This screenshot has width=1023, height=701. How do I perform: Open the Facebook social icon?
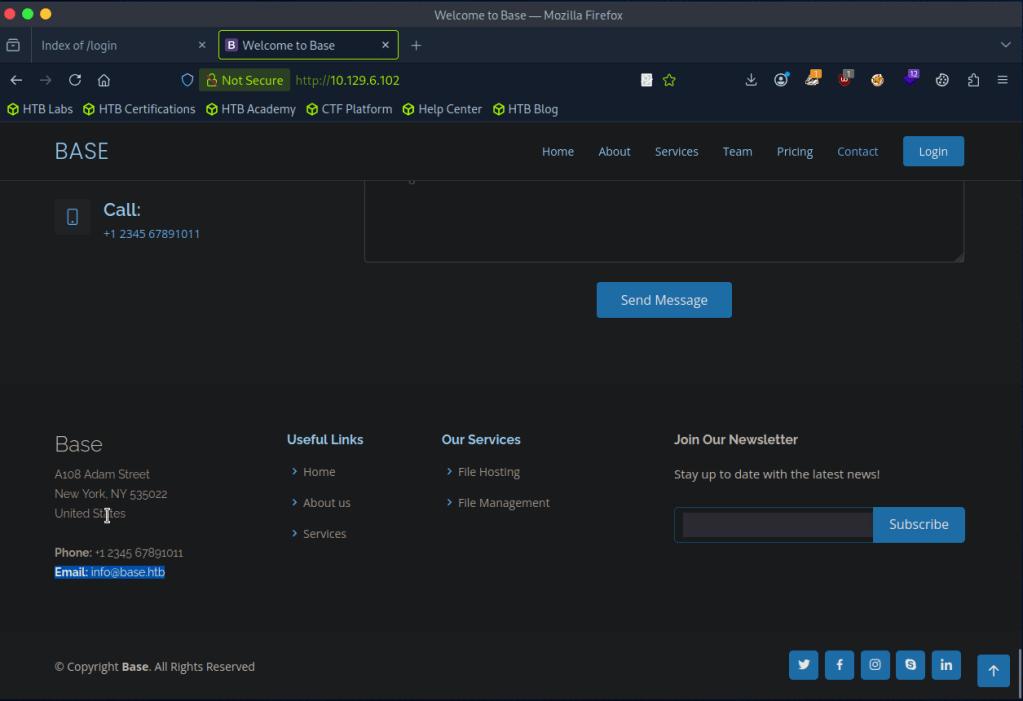click(x=839, y=665)
